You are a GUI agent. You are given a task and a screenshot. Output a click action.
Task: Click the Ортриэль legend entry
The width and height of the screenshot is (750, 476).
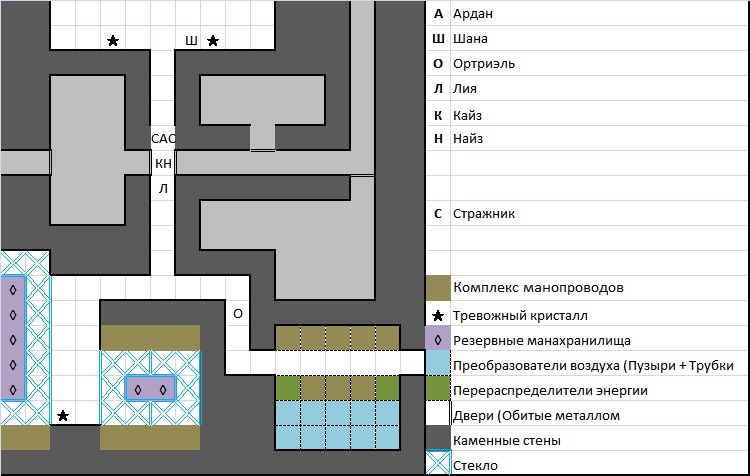point(484,64)
